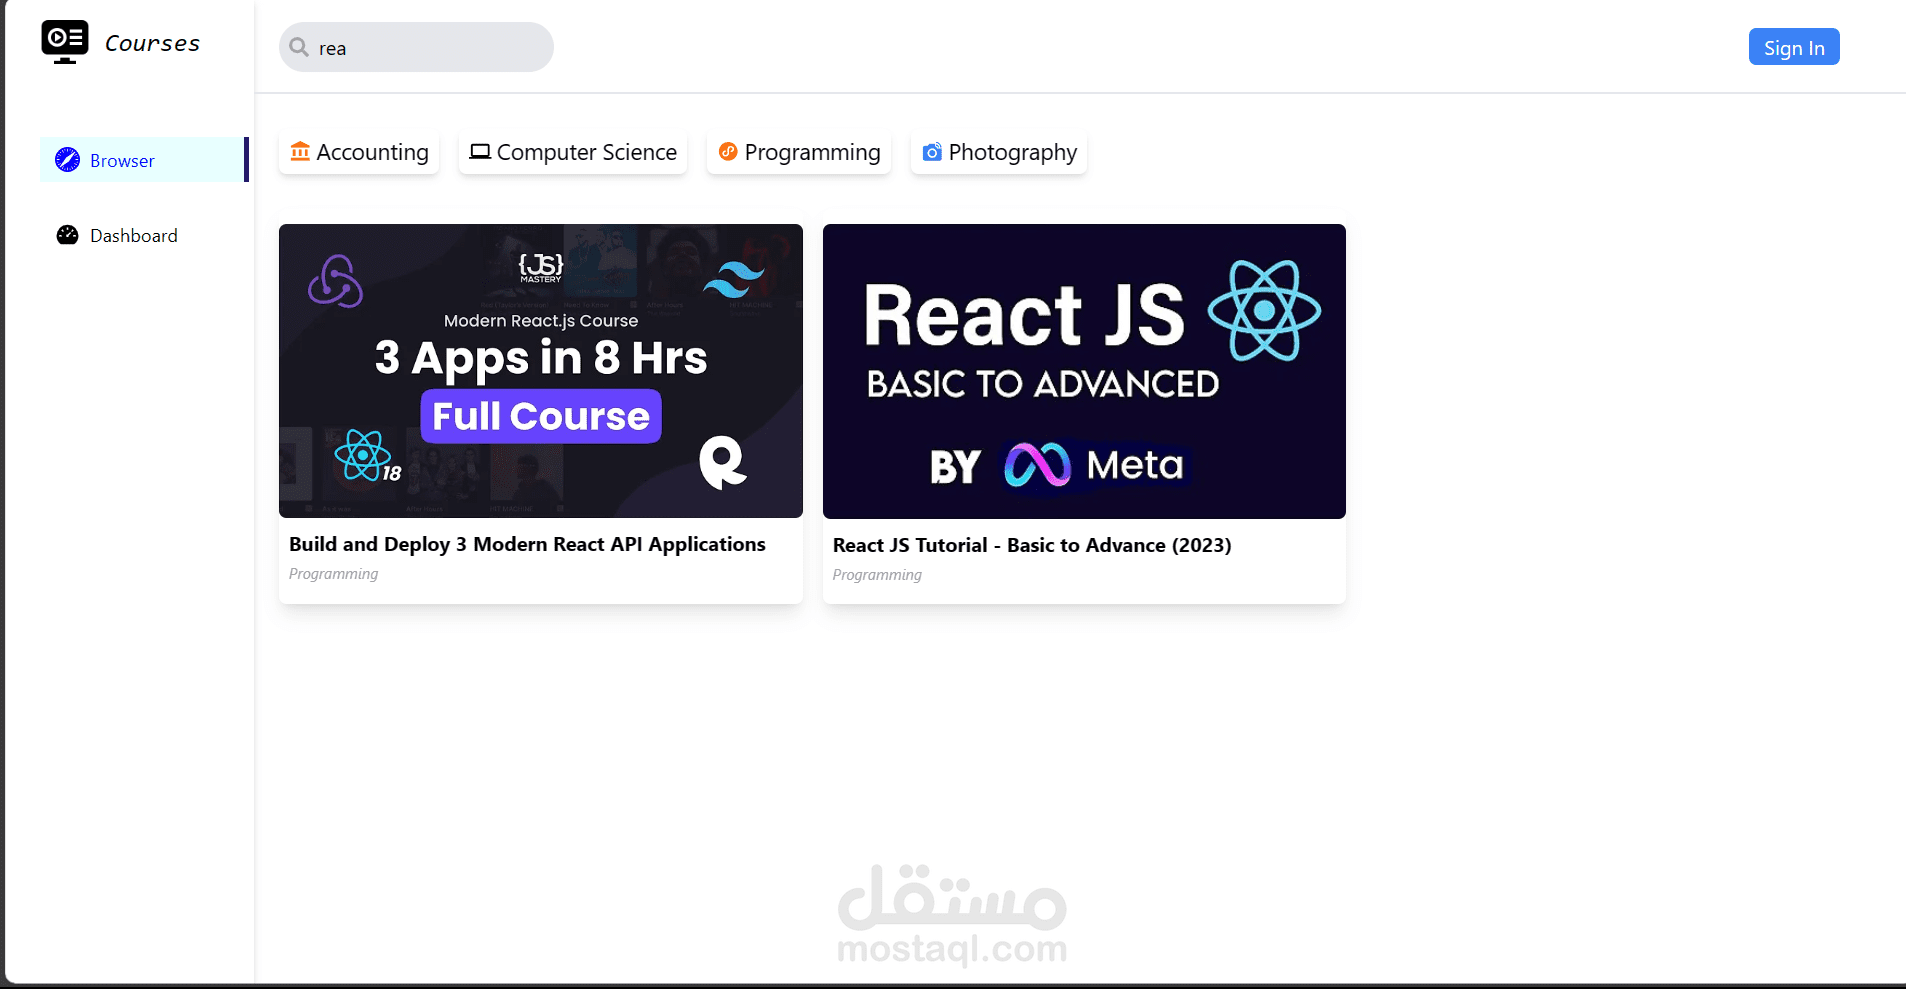This screenshot has height=989, width=1906.
Task: Click the camera icon on Photography chip
Action: (x=932, y=152)
